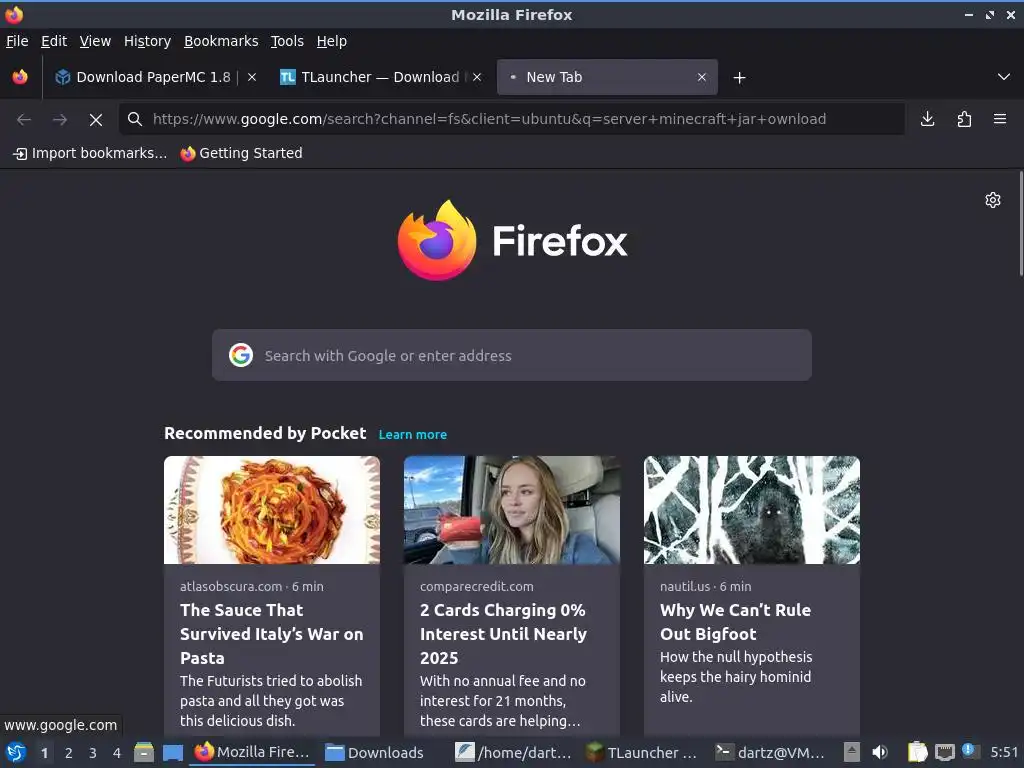Click the comparecredit.com source text
Image resolution: width=1024 pixels, height=768 pixels.
click(x=477, y=586)
